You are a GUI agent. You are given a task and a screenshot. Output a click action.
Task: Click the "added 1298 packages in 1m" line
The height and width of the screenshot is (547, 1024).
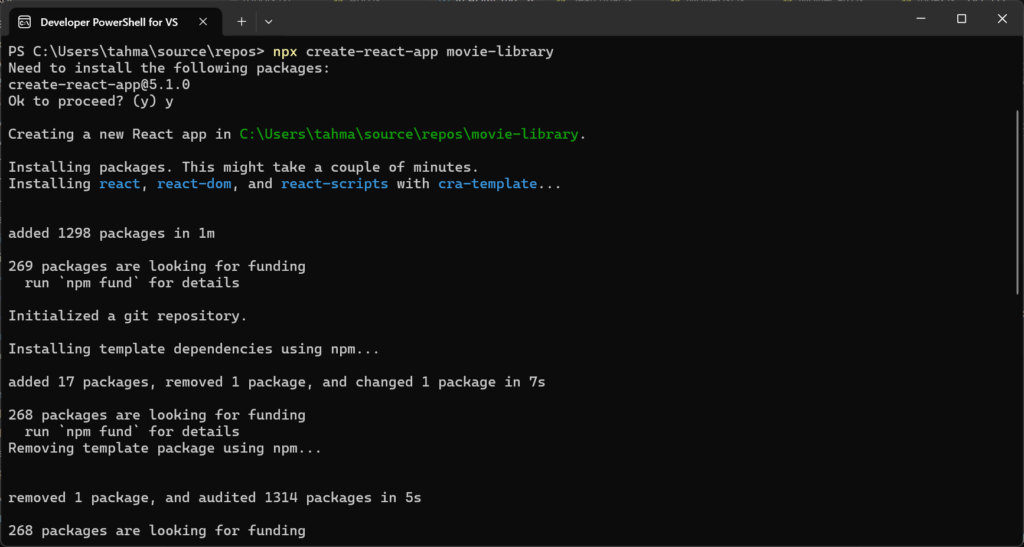pyautogui.click(x=111, y=233)
